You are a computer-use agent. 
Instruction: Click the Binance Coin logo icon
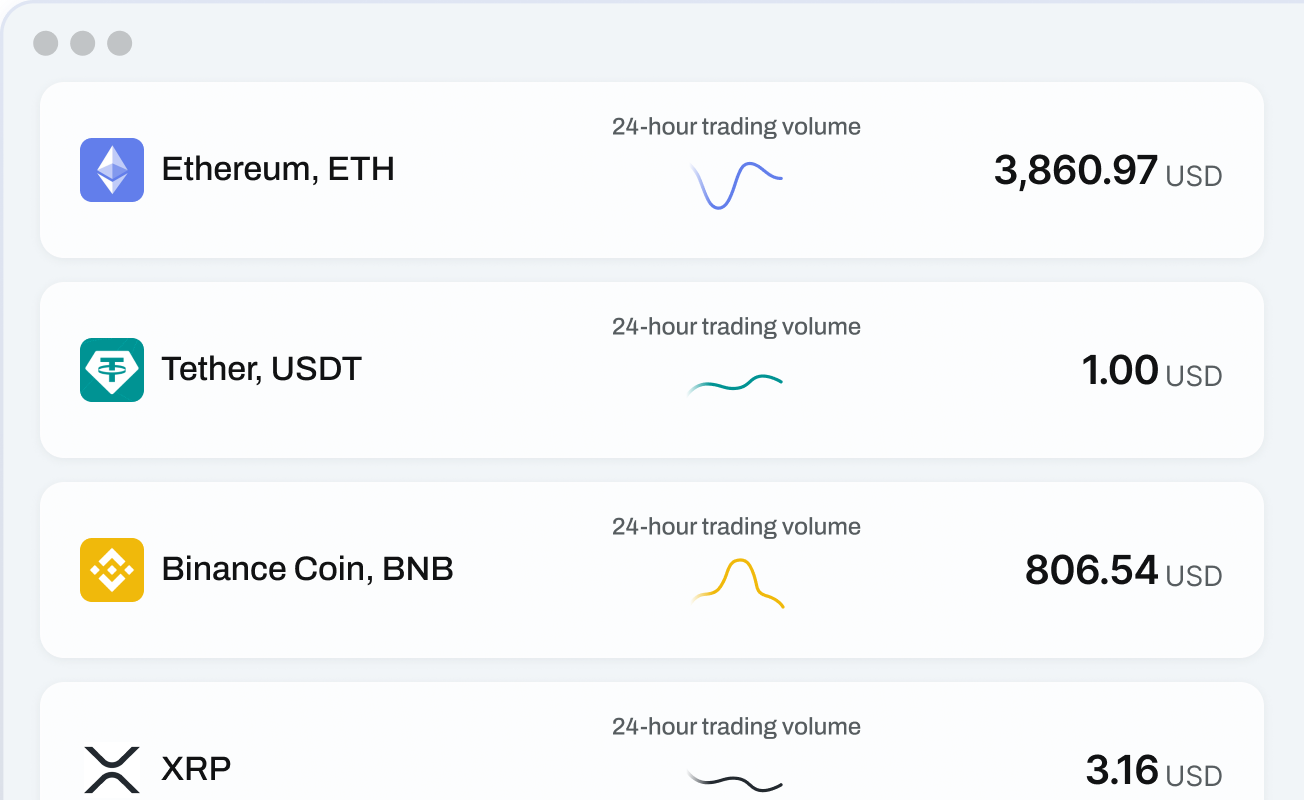click(x=112, y=570)
